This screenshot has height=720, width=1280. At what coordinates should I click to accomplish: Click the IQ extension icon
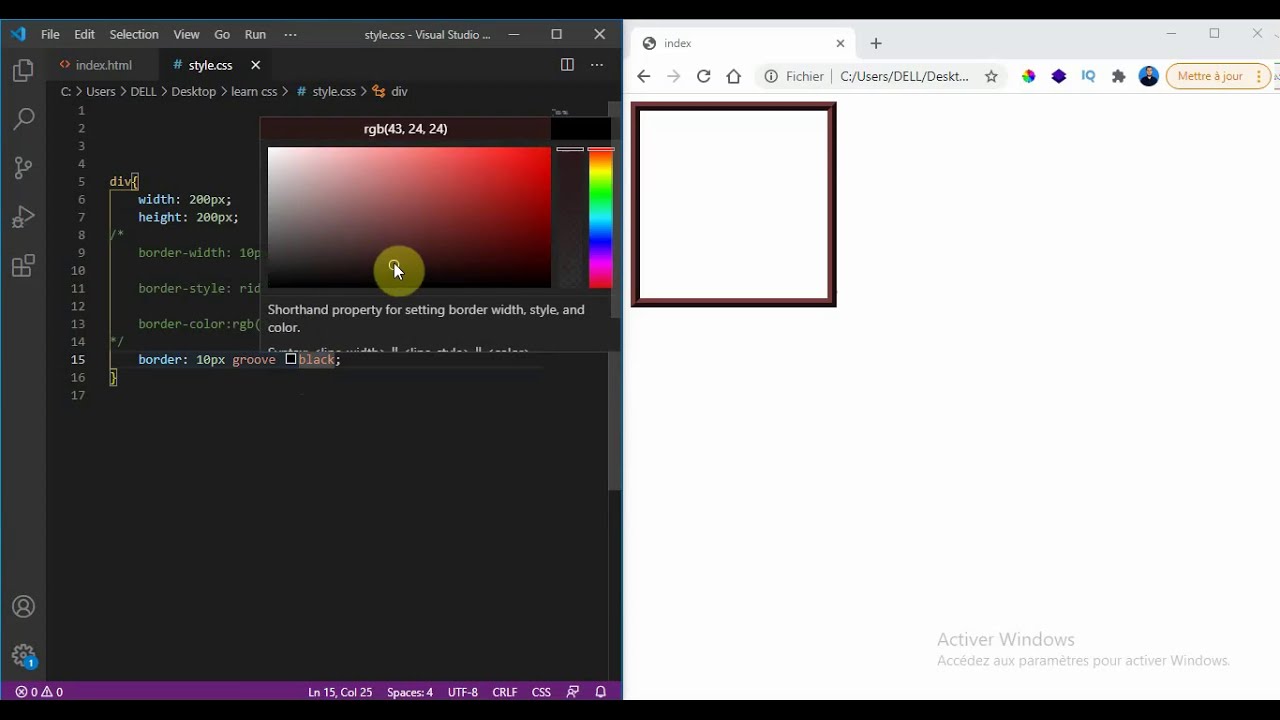(x=1089, y=76)
